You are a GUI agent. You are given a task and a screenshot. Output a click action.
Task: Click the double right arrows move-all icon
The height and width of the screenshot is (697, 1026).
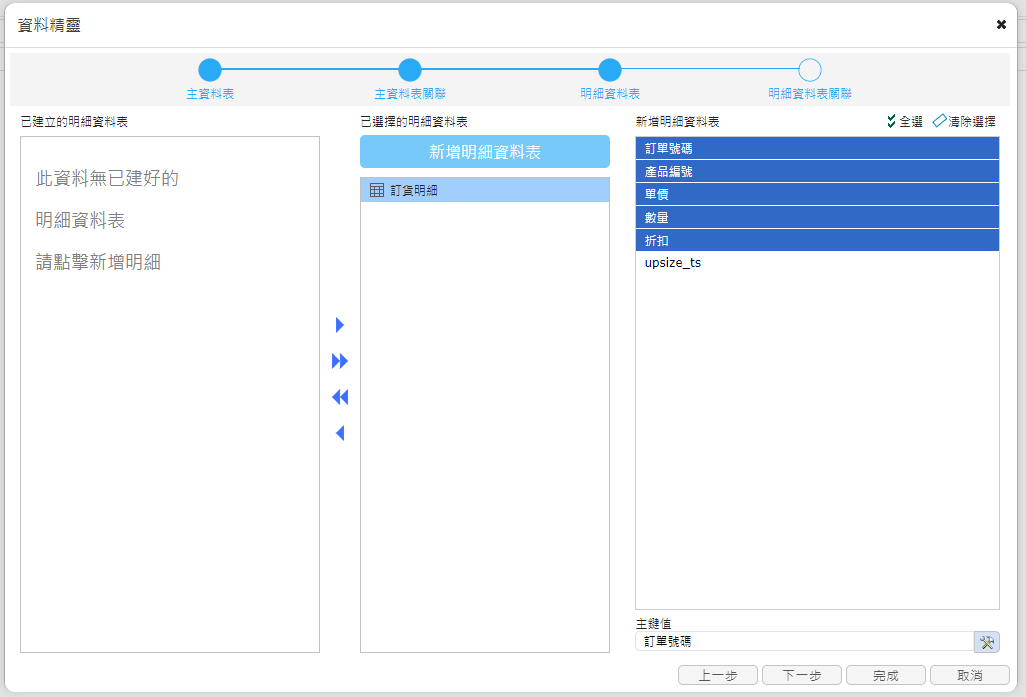point(340,361)
